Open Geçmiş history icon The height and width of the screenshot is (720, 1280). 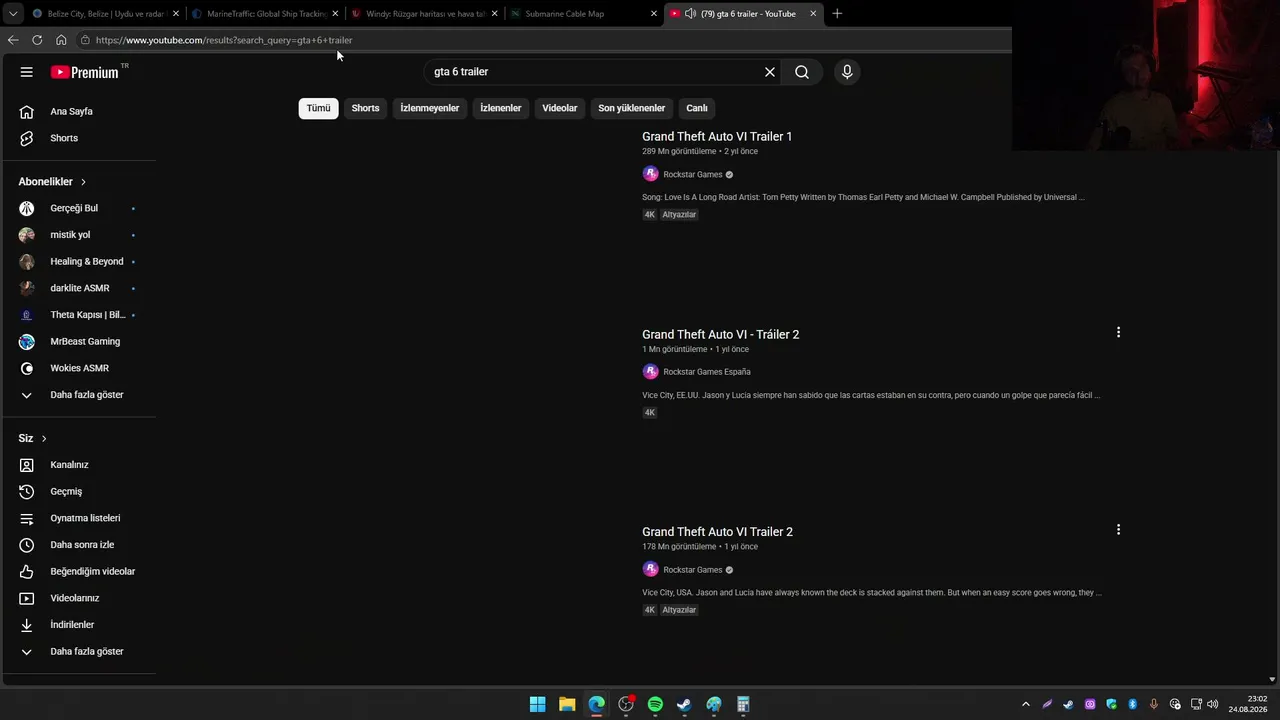pos(27,492)
